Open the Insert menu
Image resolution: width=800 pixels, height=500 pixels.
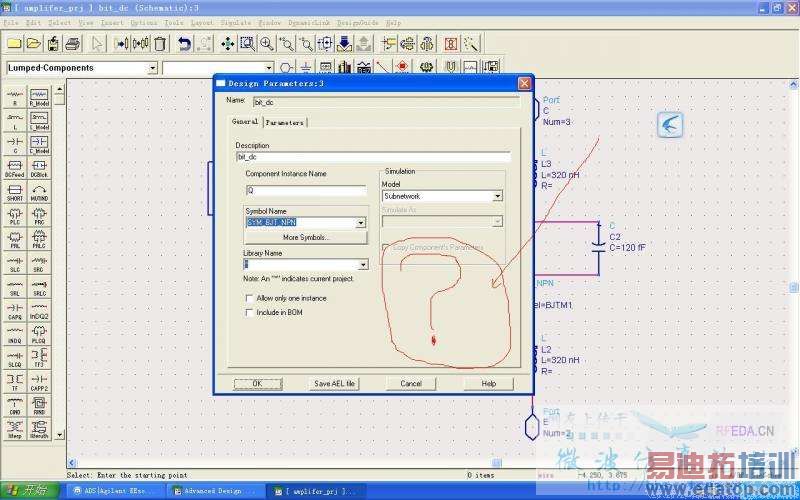tap(112, 23)
